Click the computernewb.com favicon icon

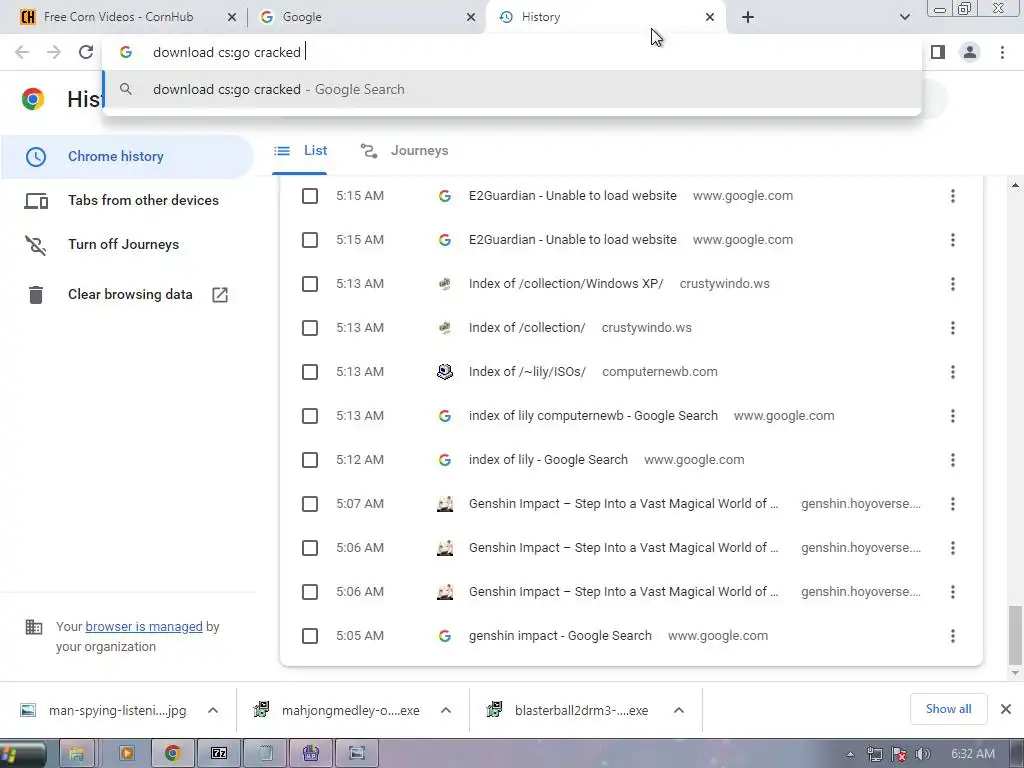445,372
